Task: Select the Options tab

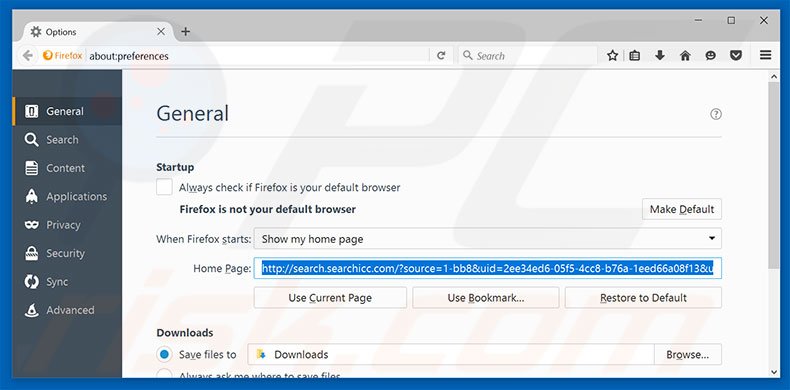Action: click(x=97, y=32)
